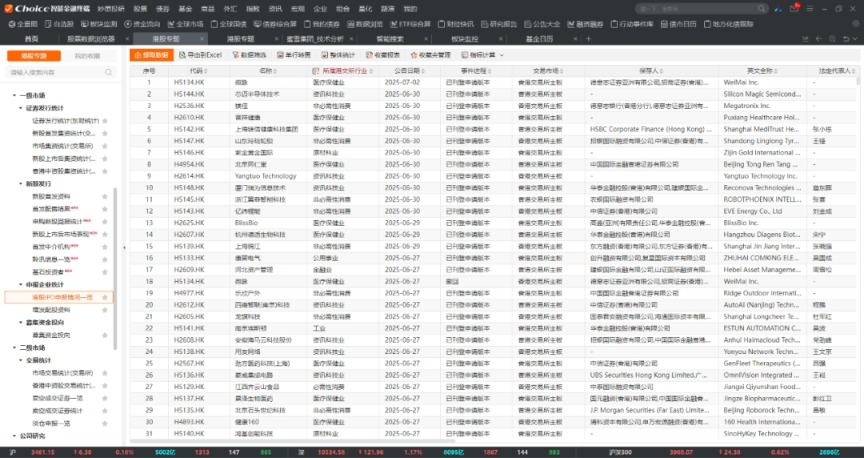This screenshot has height=458, width=864.
Task: Collapse 募集资金投向 group node
Action: tap(21, 322)
